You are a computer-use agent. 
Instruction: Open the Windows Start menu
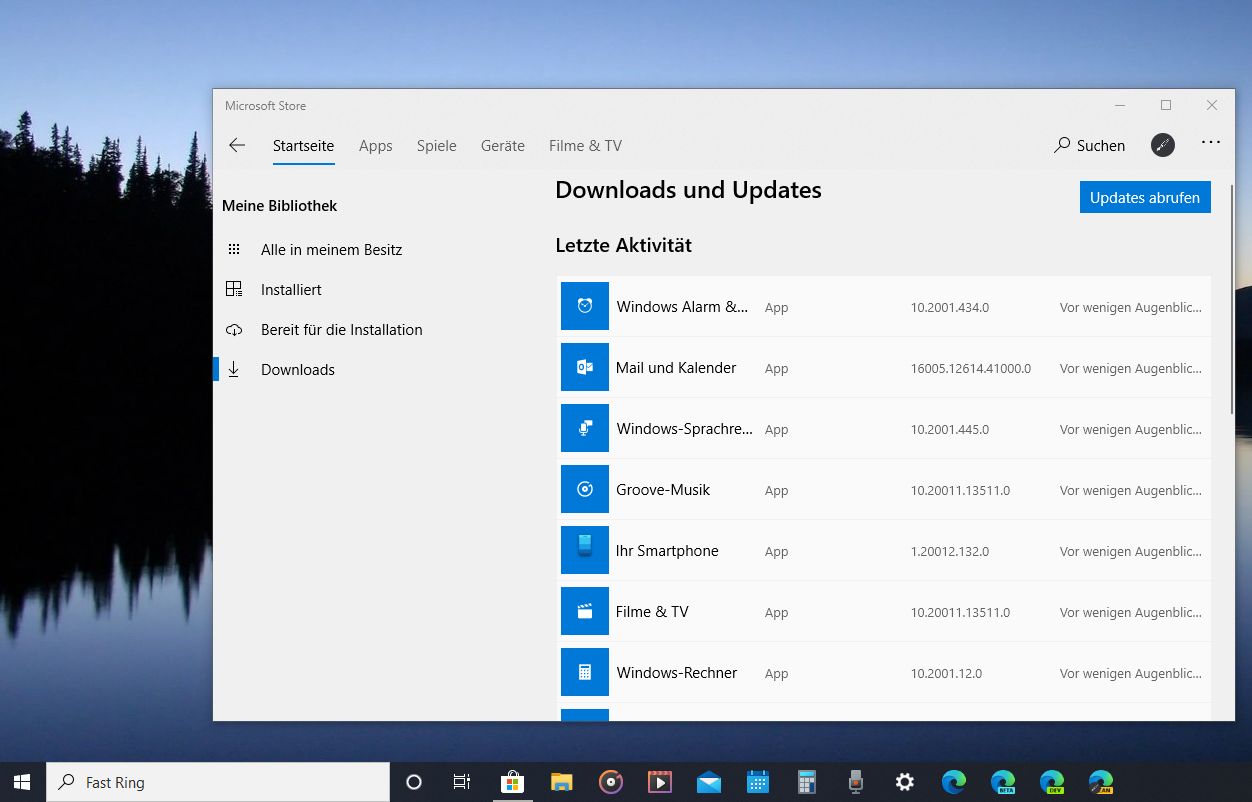tap(22, 782)
